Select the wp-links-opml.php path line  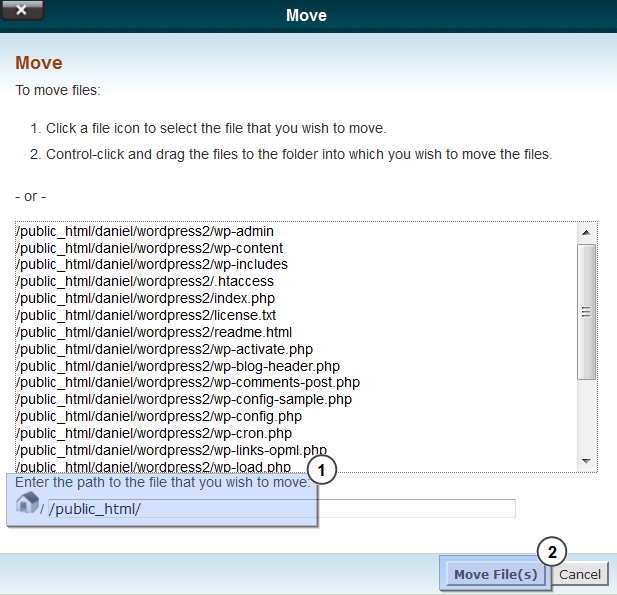pos(172,450)
